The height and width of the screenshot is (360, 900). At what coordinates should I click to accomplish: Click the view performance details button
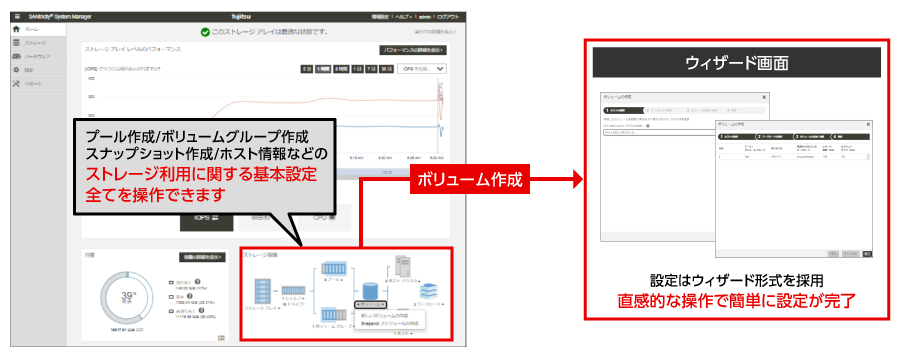[x=413, y=50]
